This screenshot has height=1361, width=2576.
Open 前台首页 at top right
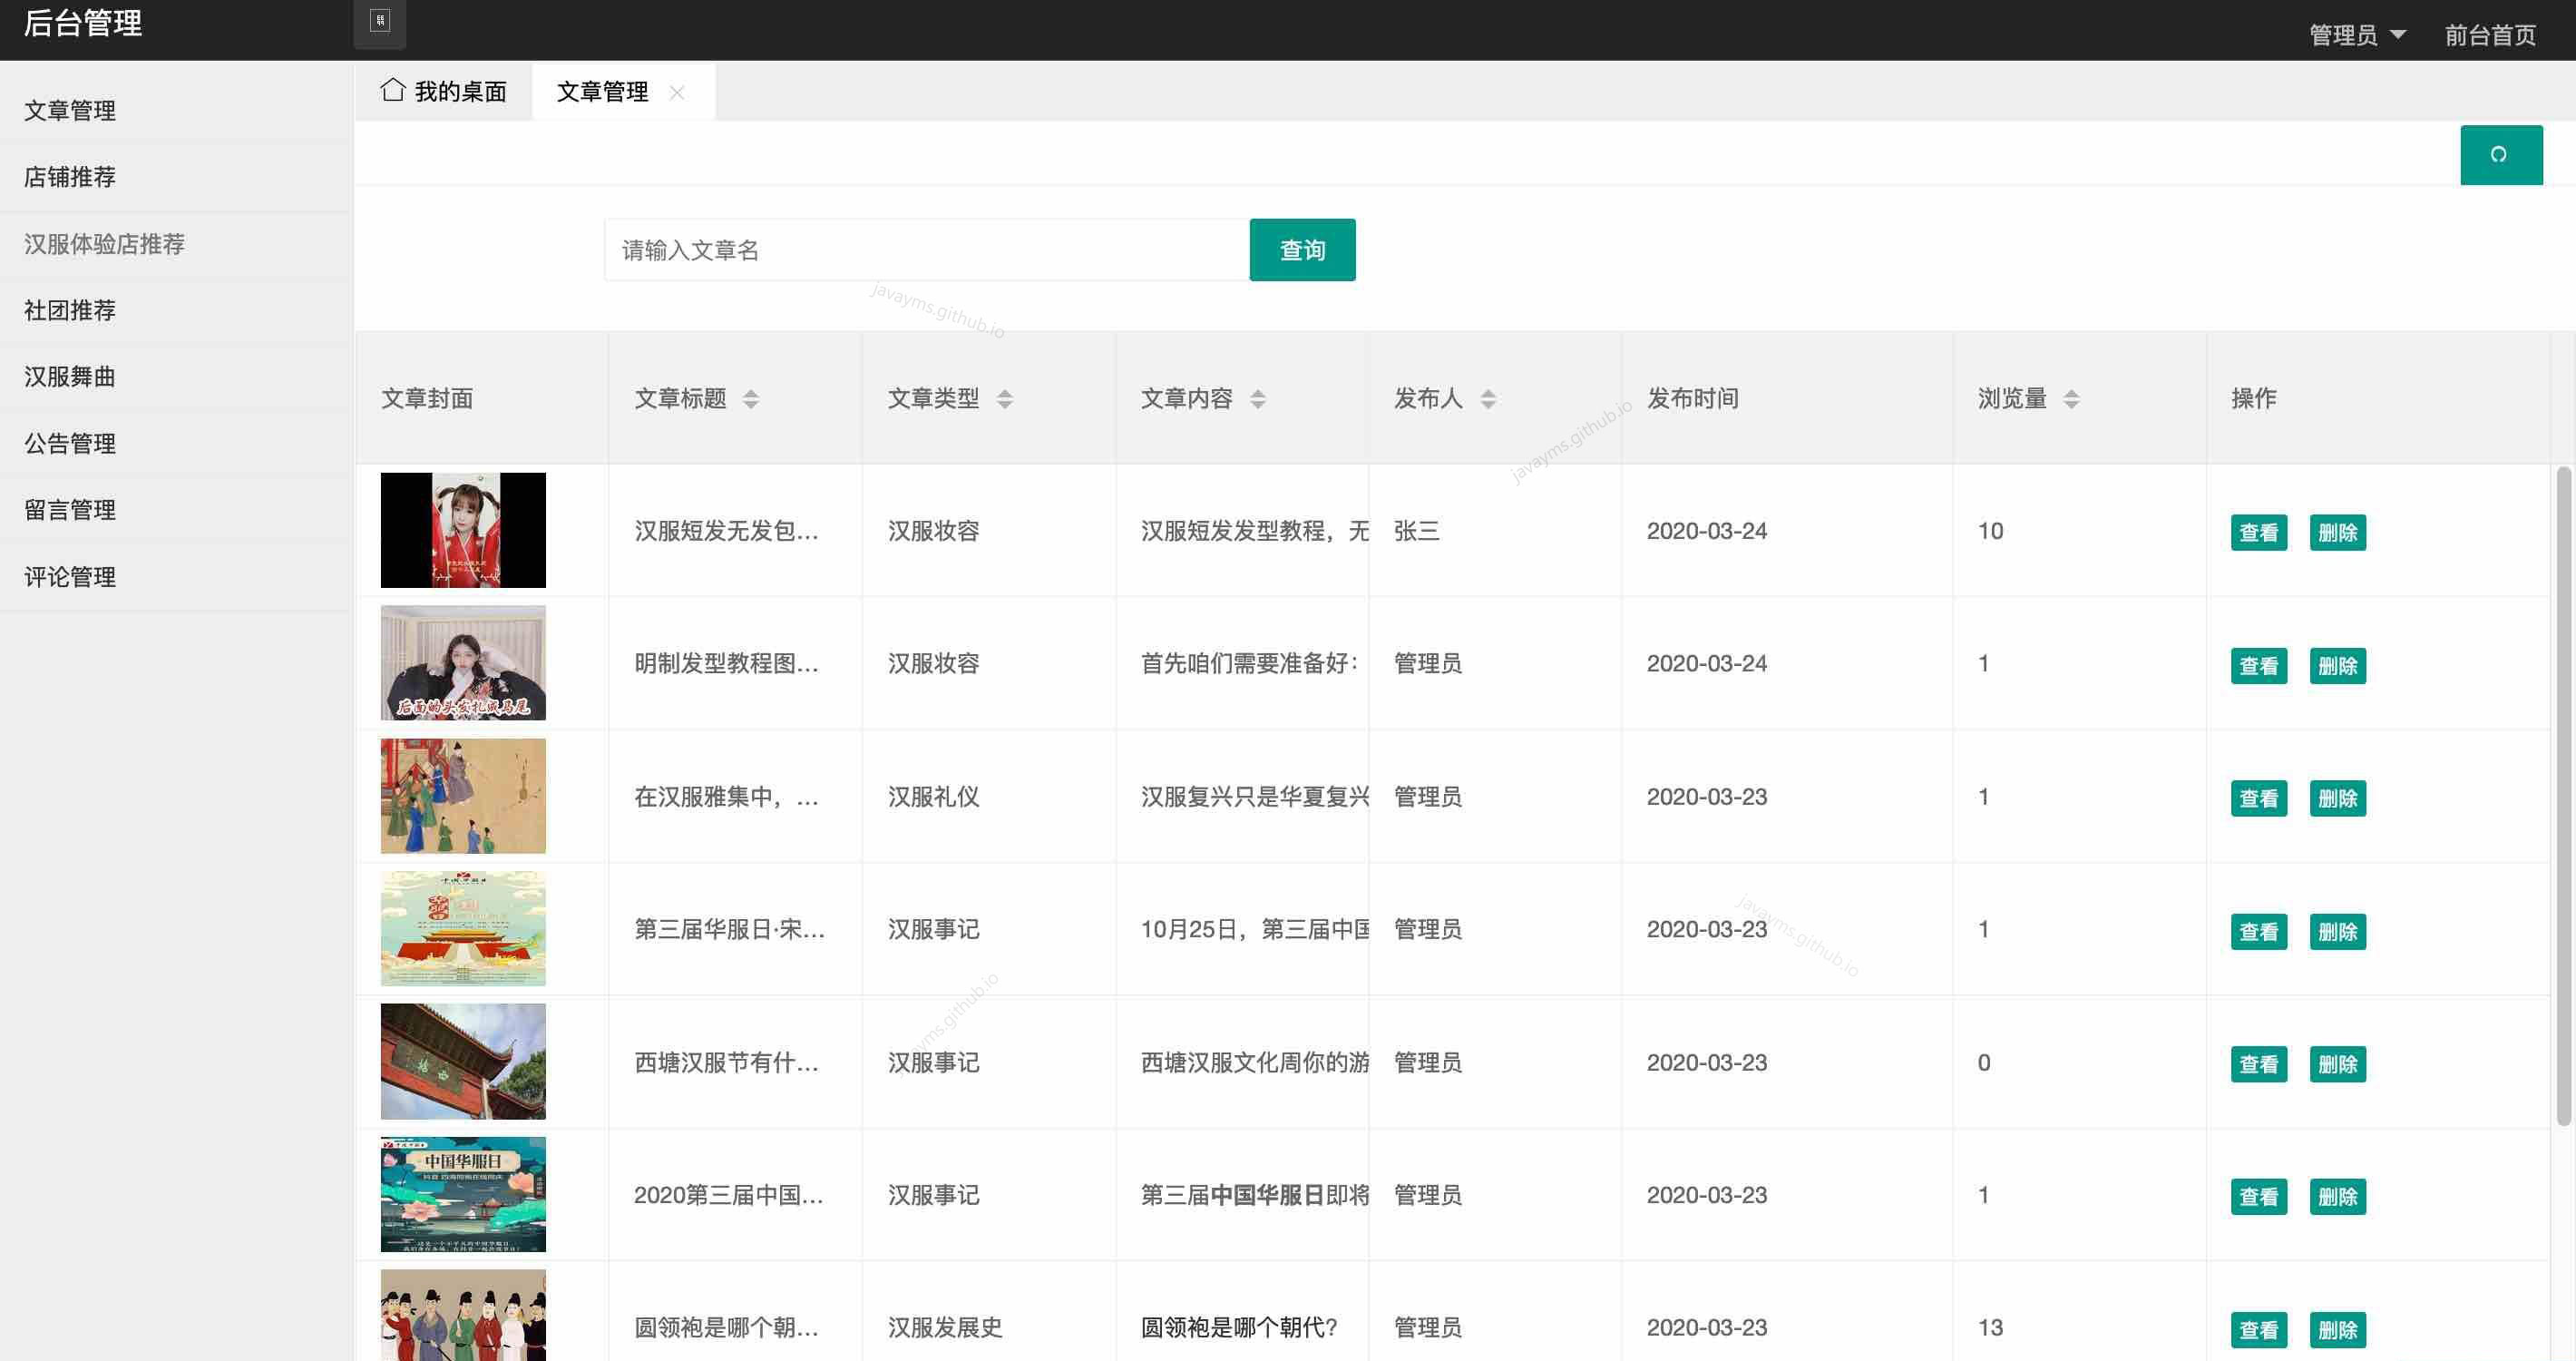pyautogui.click(x=2489, y=33)
